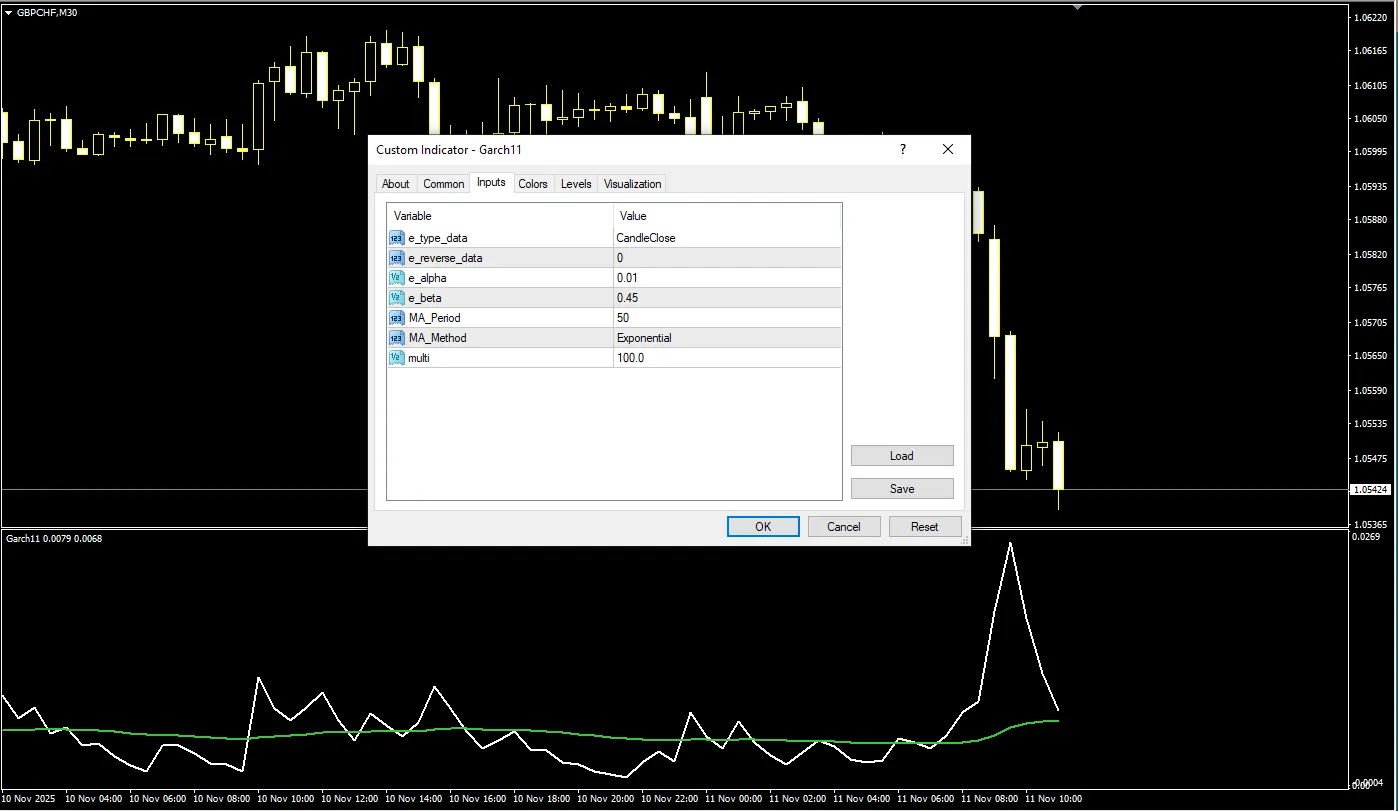Click the e_reverse_data row icon
Image resolution: width=1398 pixels, height=811 pixels.
pyautogui.click(x=397, y=258)
